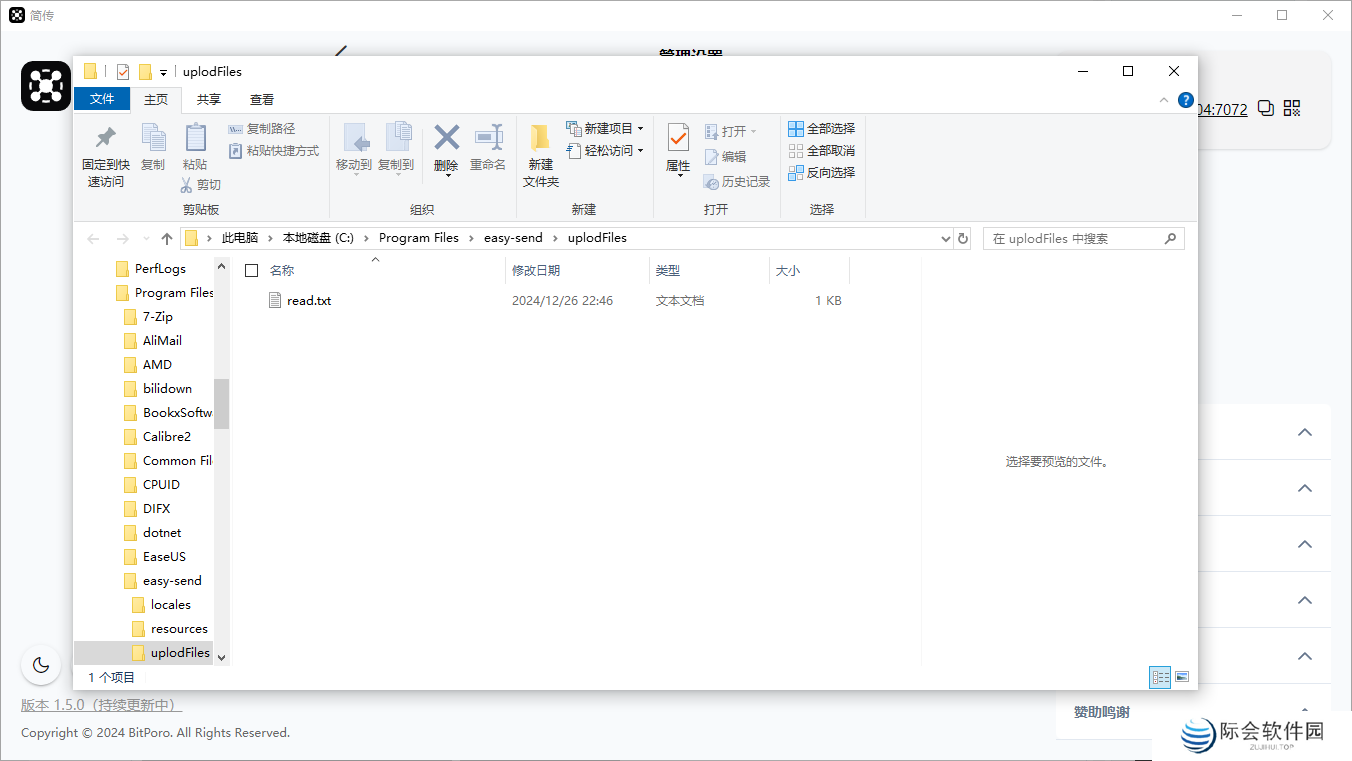This screenshot has width=1352, height=761.
Task: Click the search box for uplodFiles
Action: [1075, 239]
